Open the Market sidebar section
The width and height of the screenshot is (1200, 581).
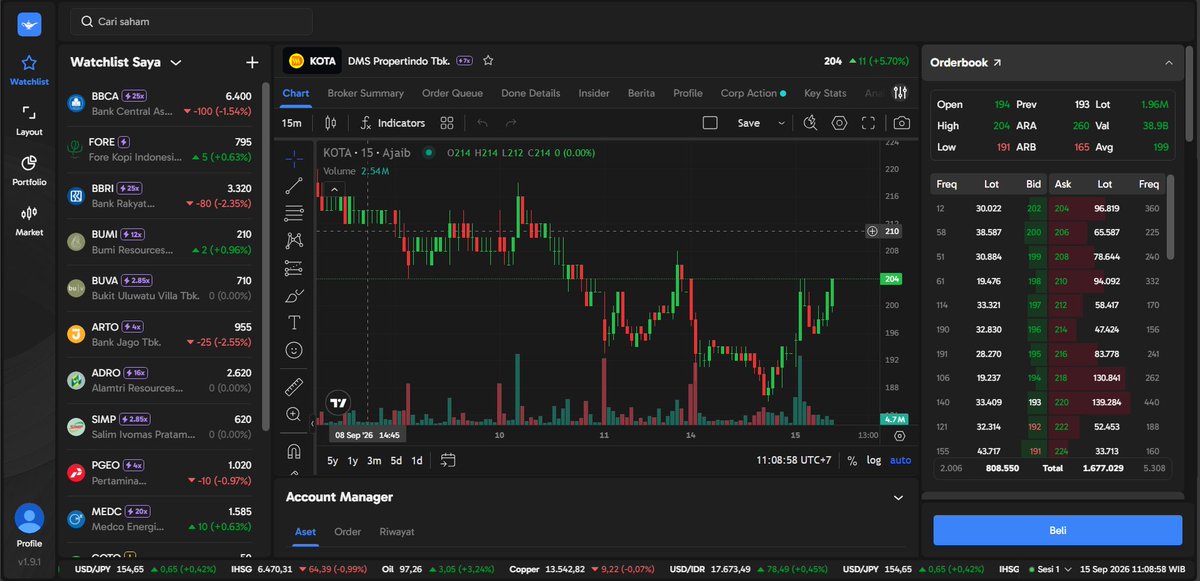pyautogui.click(x=29, y=220)
